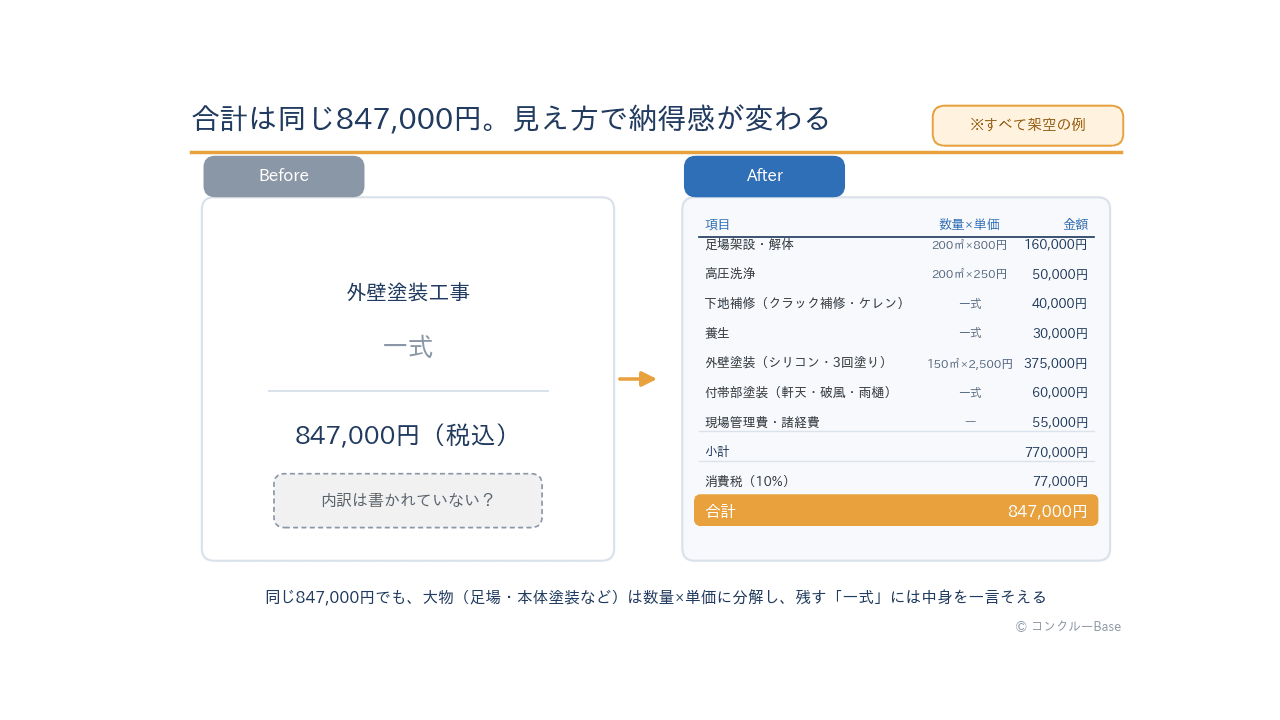Click 847,000円 in the orange total bar
Image resolution: width=1280 pixels, height=720 pixels.
pos(1047,511)
